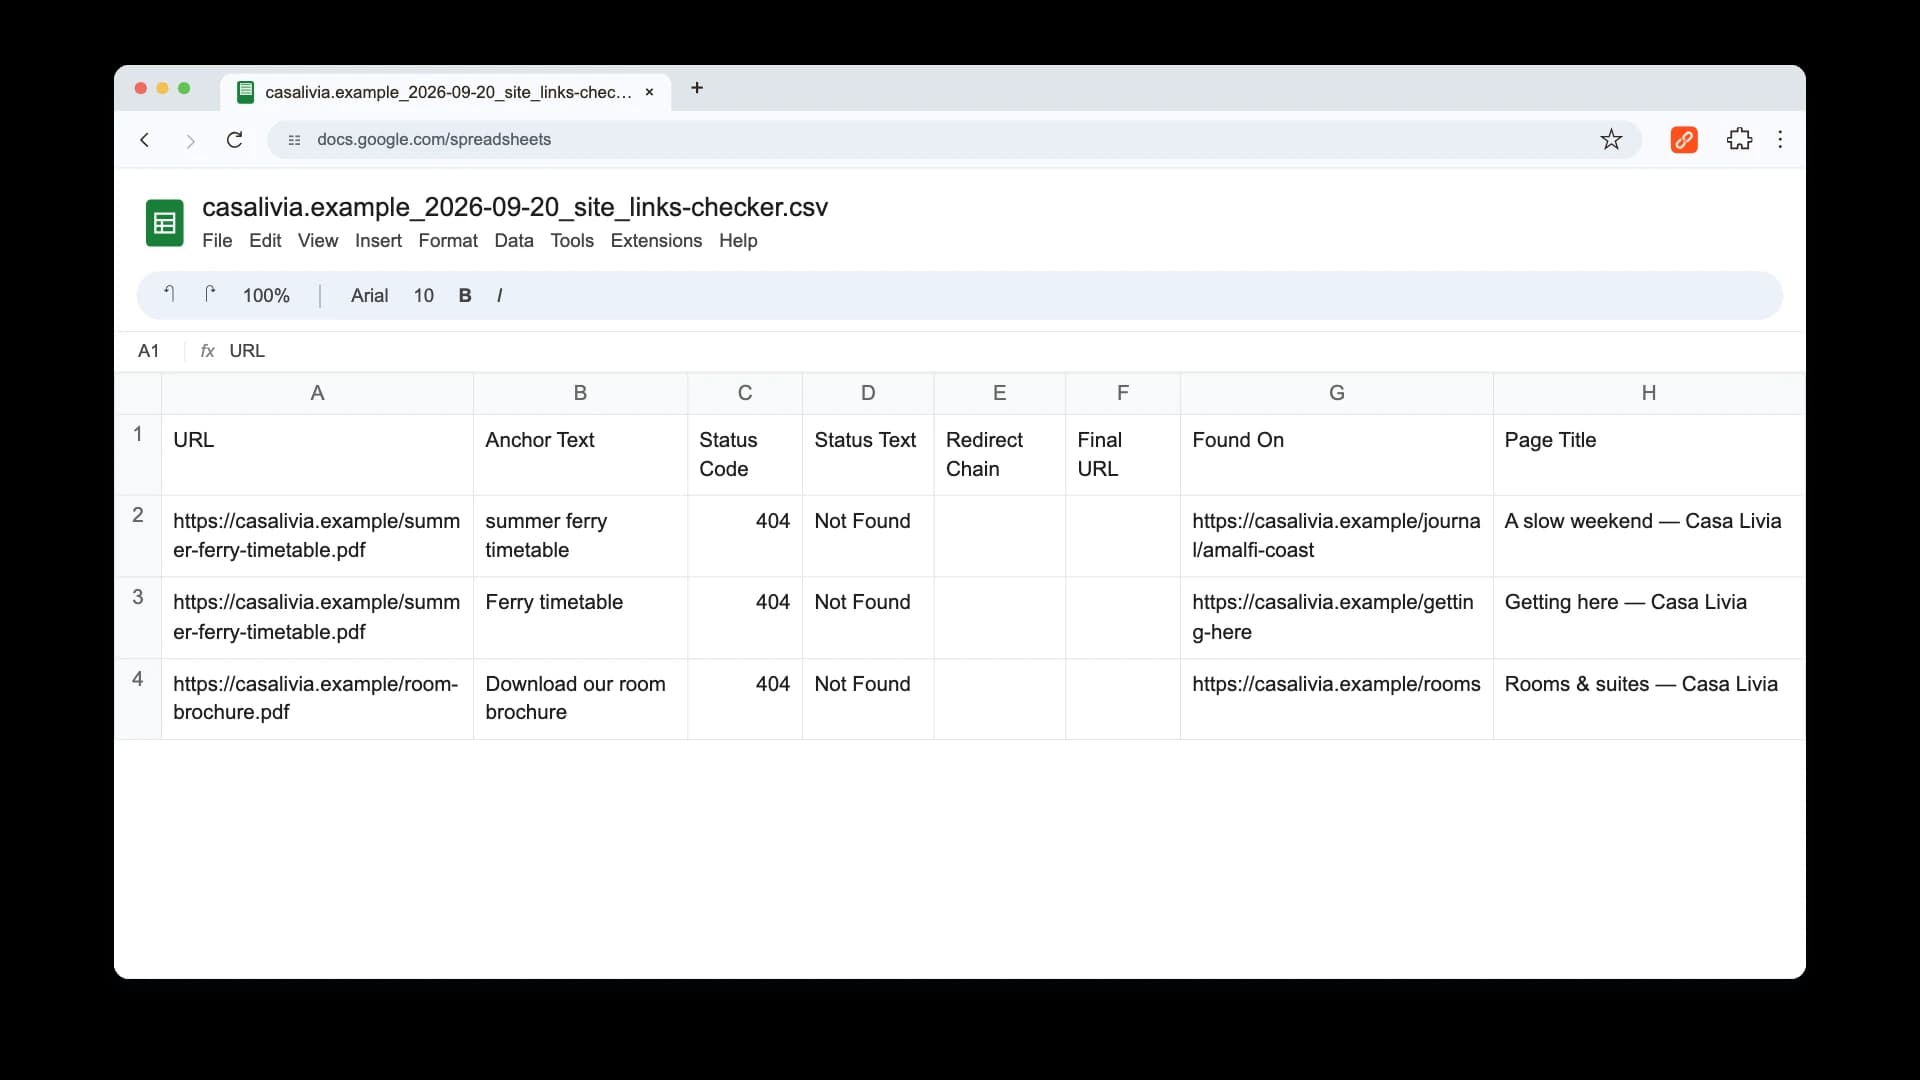
Task: Select cell 'Getting here — Casa Livia'
Action: pos(1648,617)
